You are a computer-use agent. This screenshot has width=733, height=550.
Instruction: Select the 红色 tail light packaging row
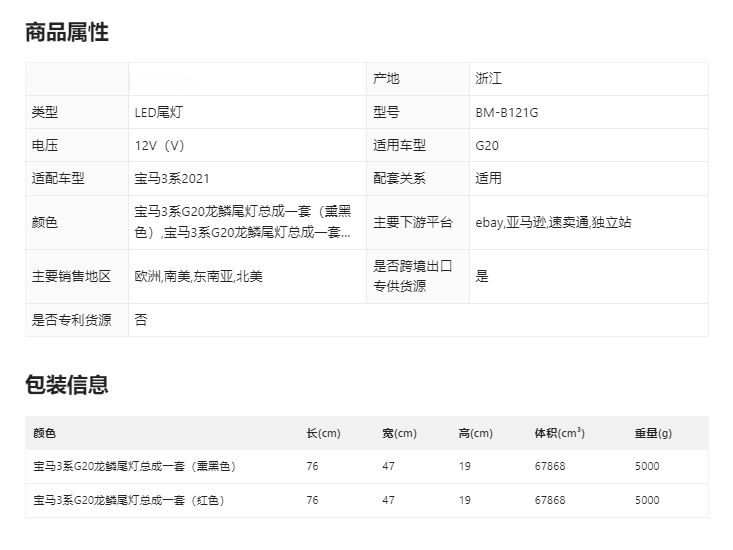coord(129,500)
